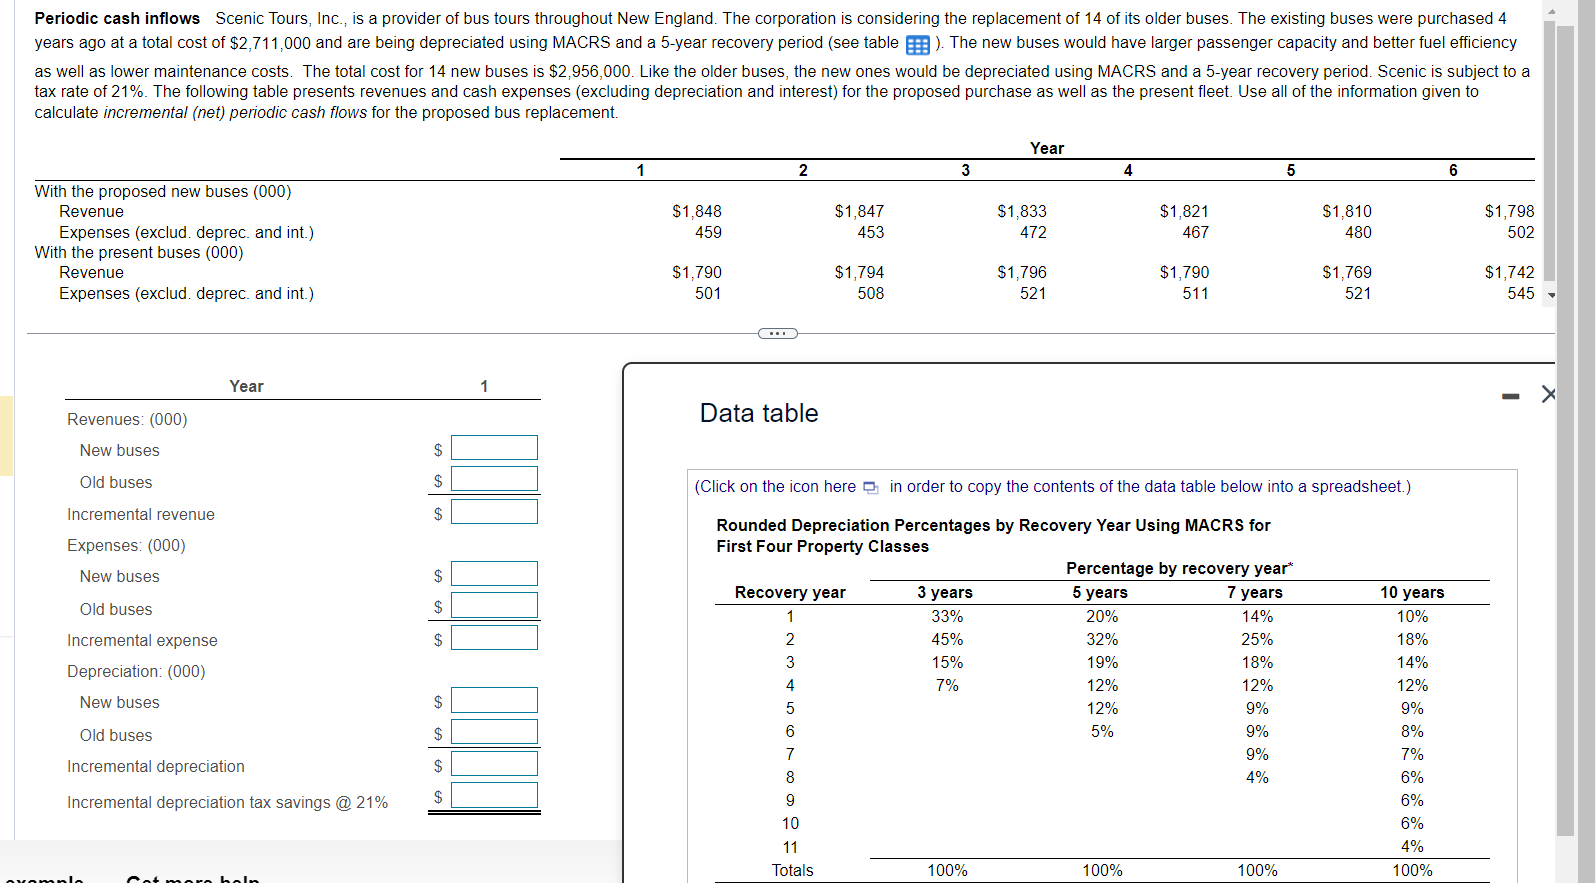Minimize the Data table dialog
The height and width of the screenshot is (883, 1596).
tap(1510, 396)
